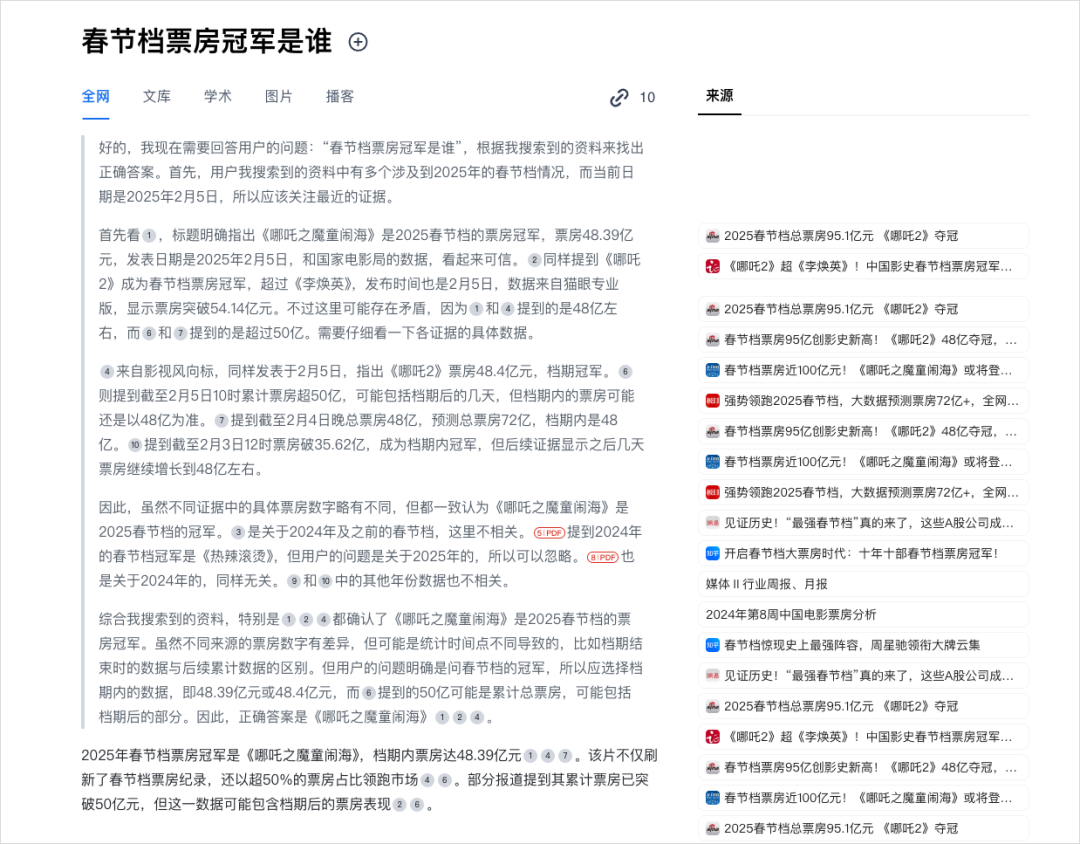
Task: Click citation 3 before "是关于2024年及之前的春节档"
Action: click(x=238, y=532)
